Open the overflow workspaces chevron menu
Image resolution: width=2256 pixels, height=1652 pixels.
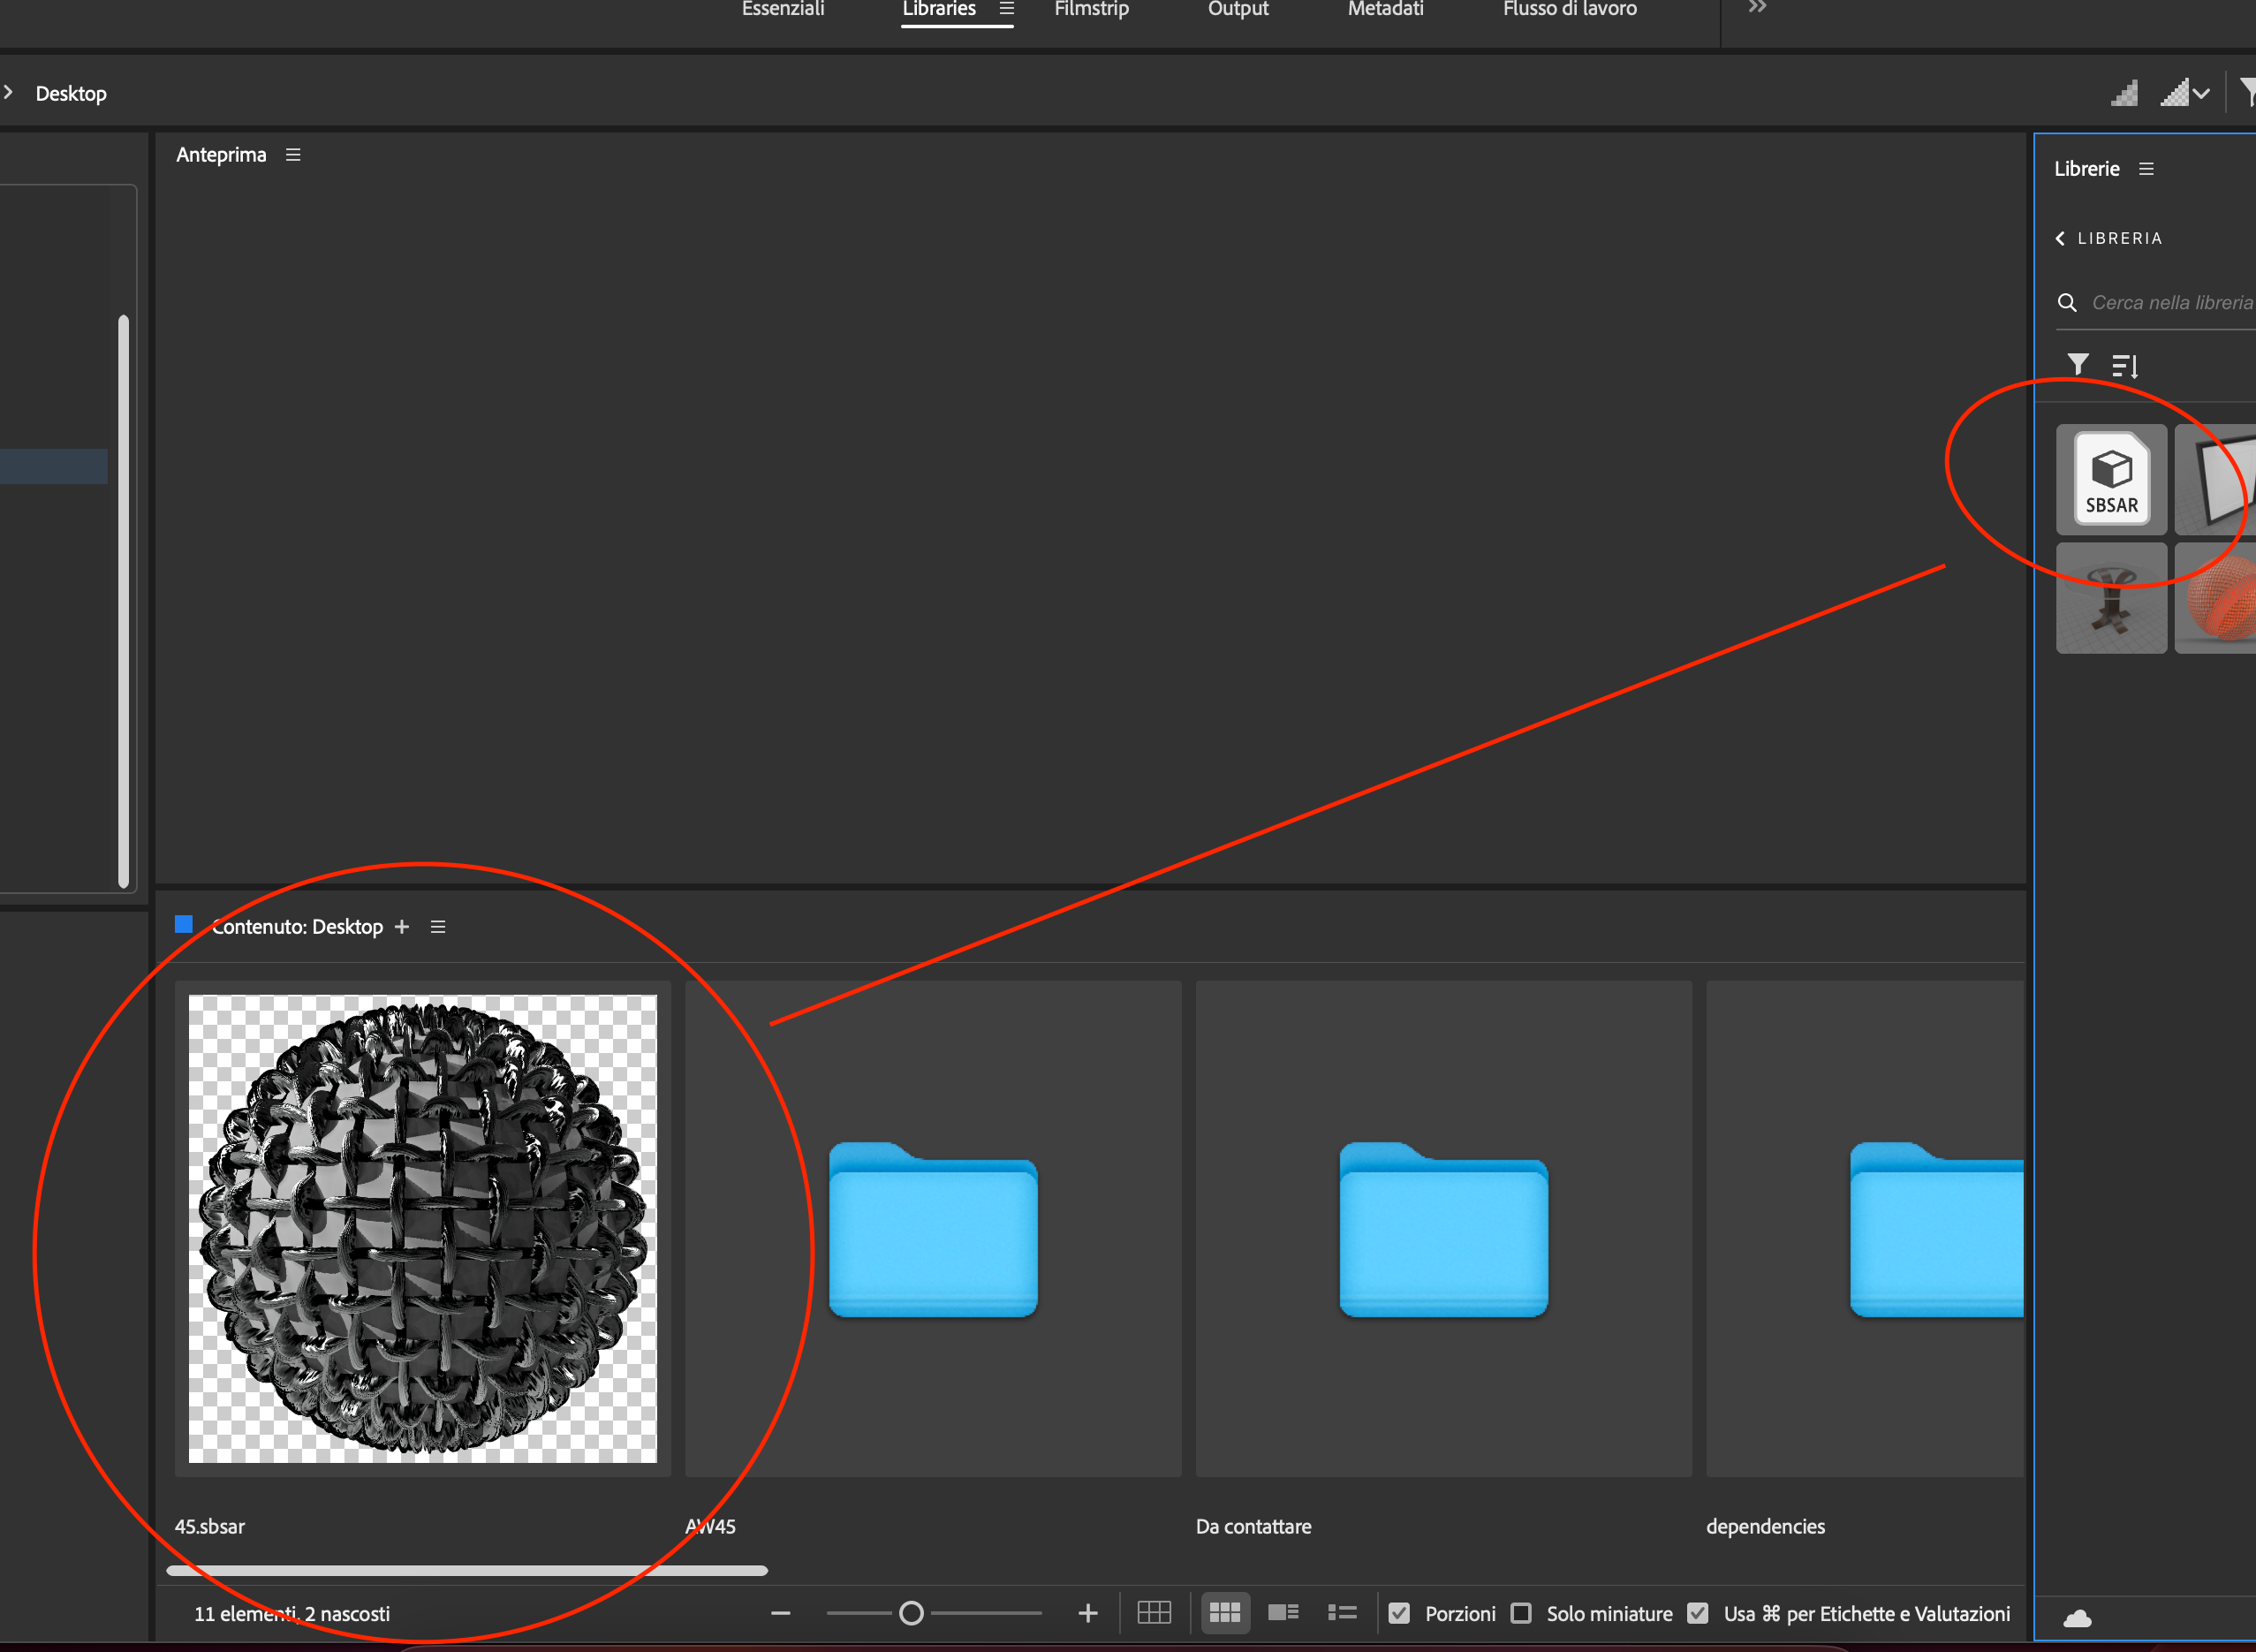1756,8
